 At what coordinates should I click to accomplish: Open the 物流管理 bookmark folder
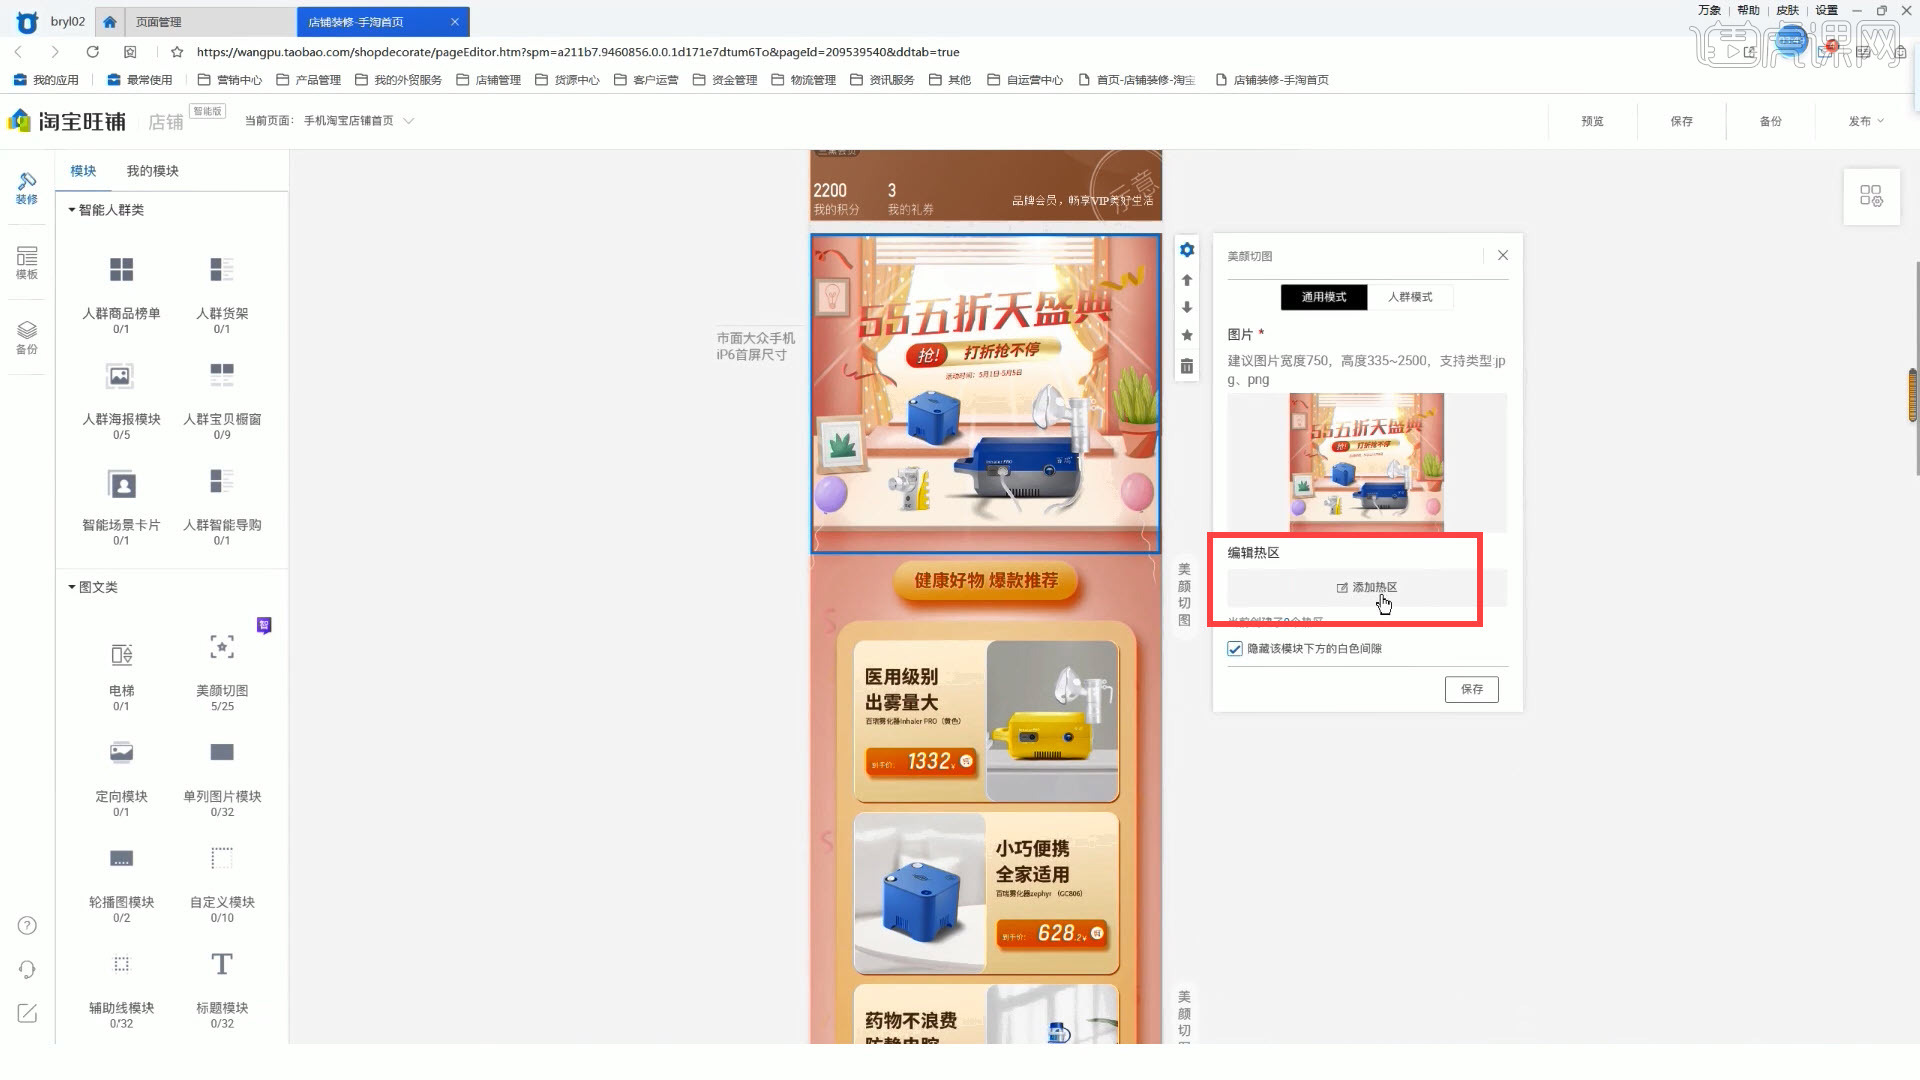(x=804, y=80)
